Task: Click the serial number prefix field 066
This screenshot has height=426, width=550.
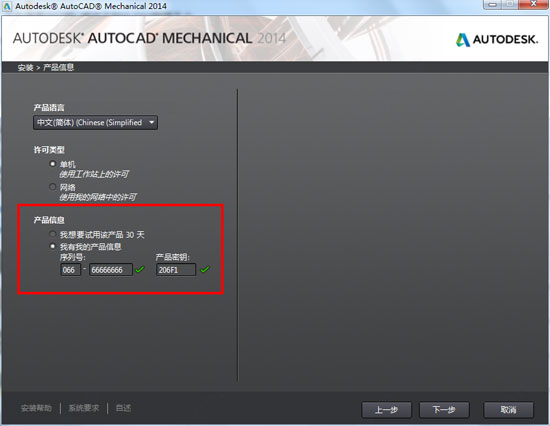Action: click(71, 270)
